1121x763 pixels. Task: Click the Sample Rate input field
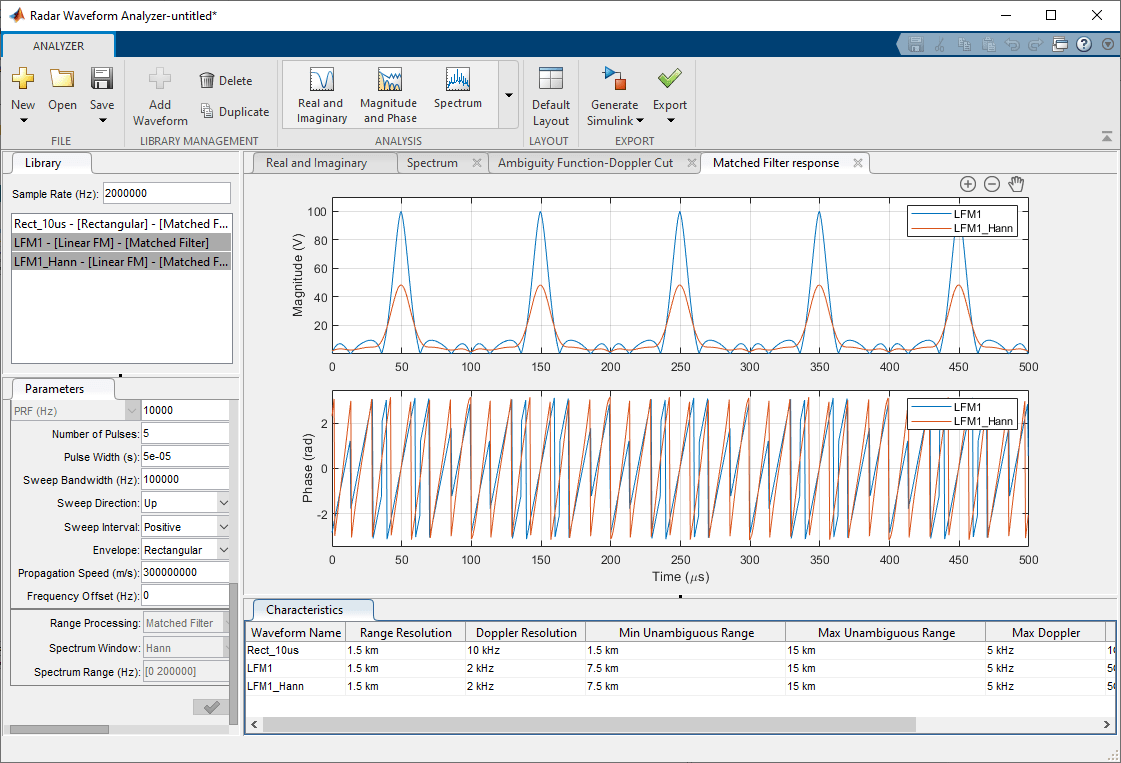click(166, 193)
